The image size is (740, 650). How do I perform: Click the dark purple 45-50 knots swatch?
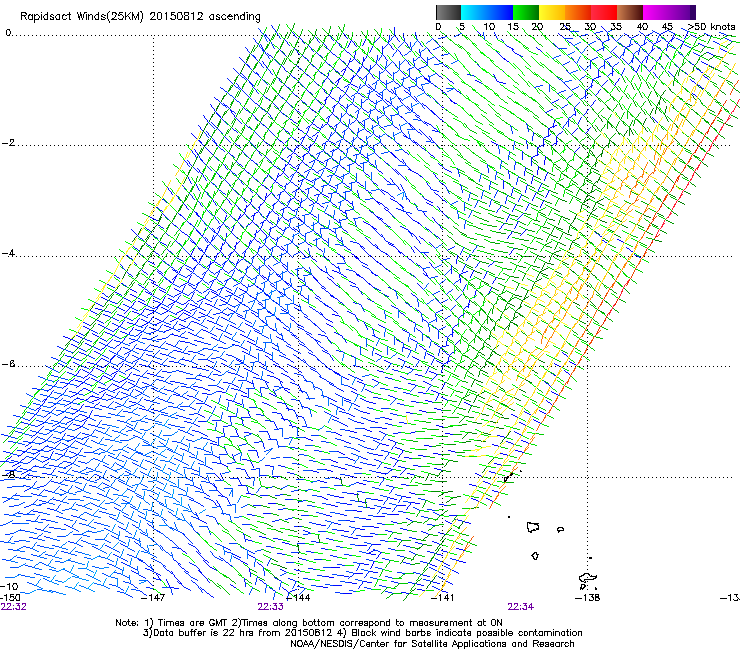click(682, 12)
